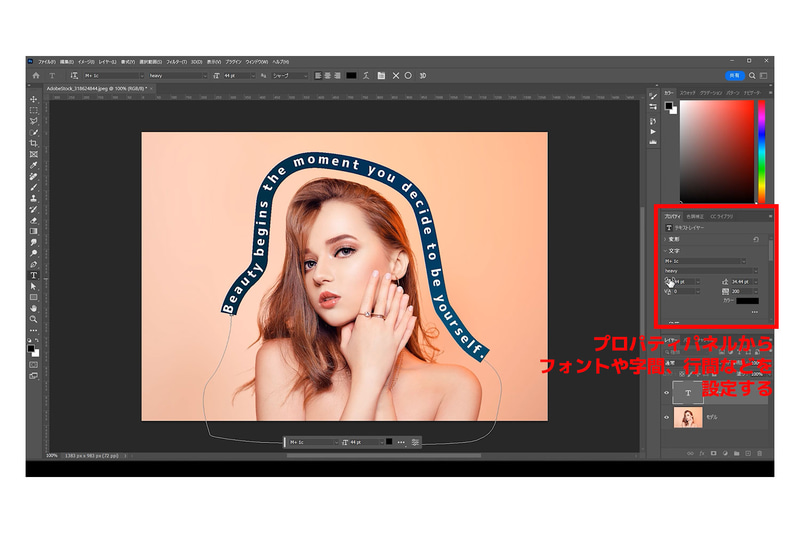Center-align text in options bar

click(x=328, y=75)
